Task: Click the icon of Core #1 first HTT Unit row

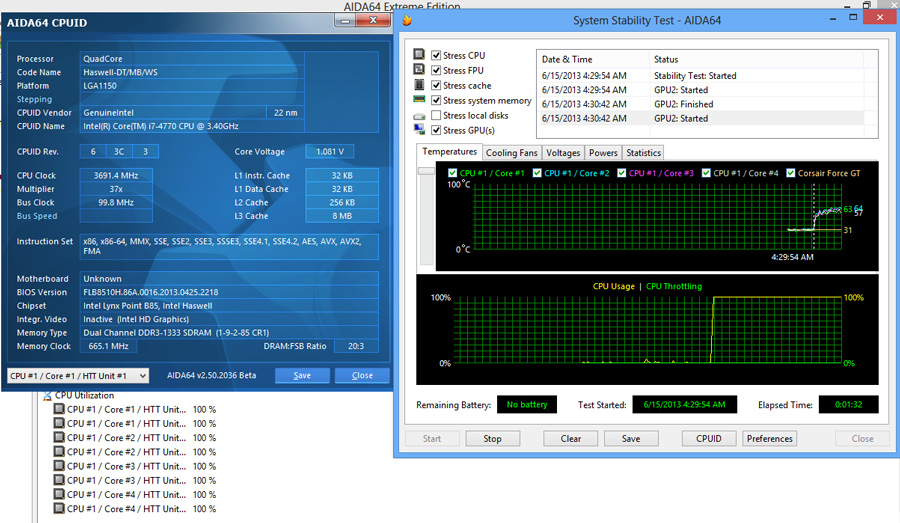Action: (59, 409)
